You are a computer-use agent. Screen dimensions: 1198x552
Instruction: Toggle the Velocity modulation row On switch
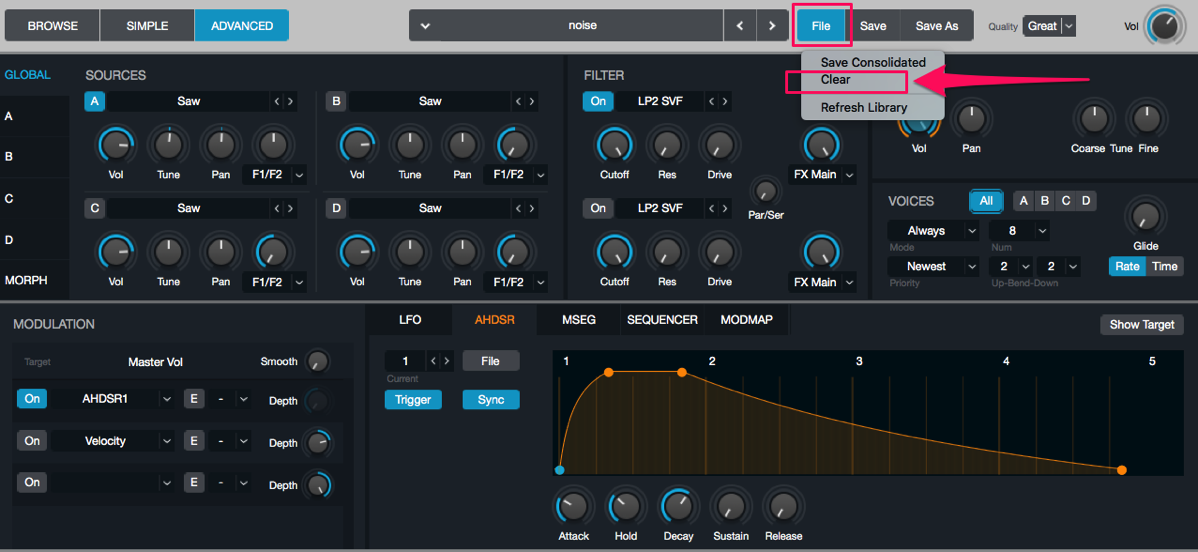[31, 441]
